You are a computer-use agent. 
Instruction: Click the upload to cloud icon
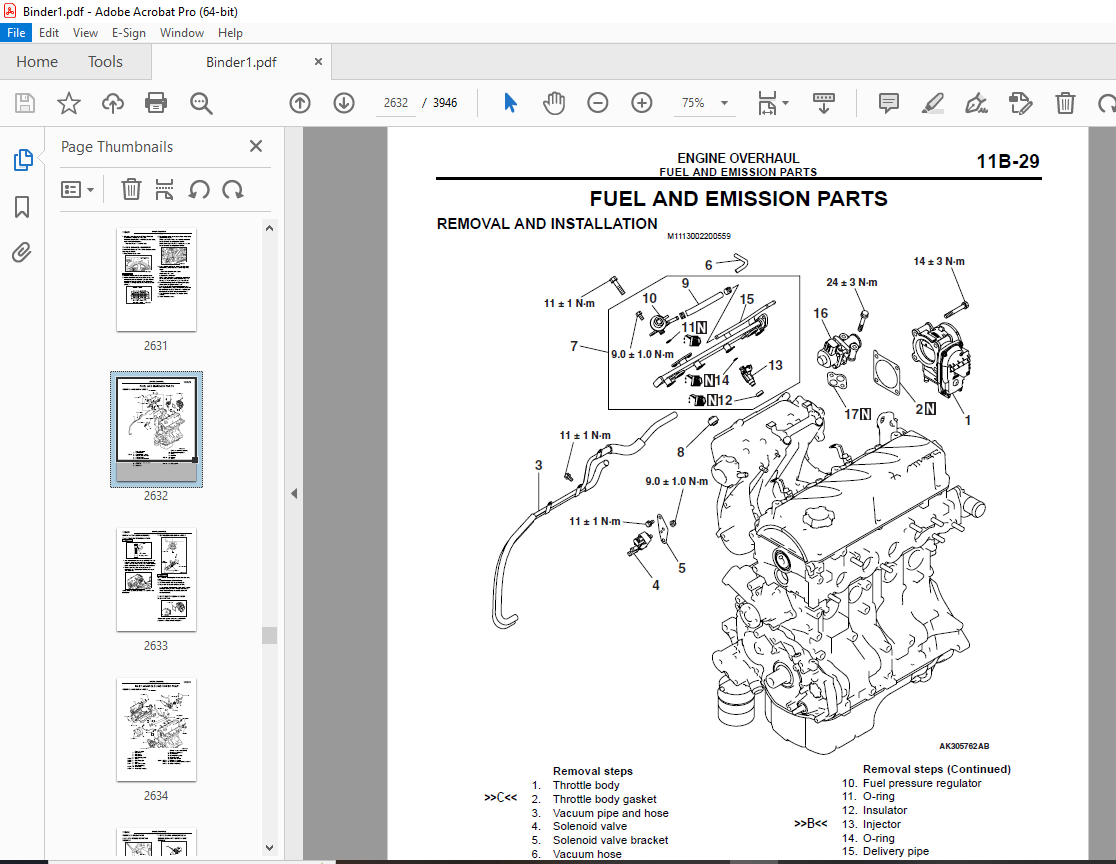point(112,103)
